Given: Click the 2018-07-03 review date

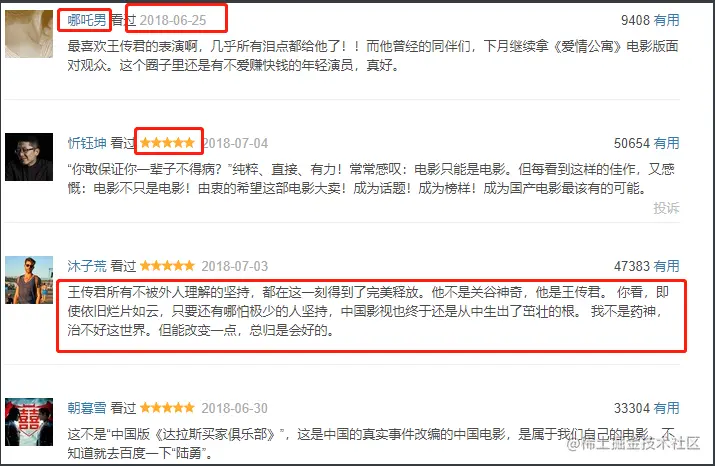Looking at the screenshot, I should click(x=235, y=266).
